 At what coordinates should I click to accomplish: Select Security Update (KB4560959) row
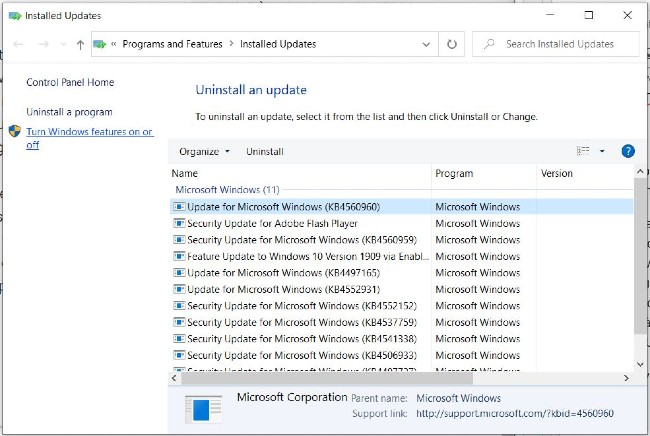pyautogui.click(x=401, y=240)
